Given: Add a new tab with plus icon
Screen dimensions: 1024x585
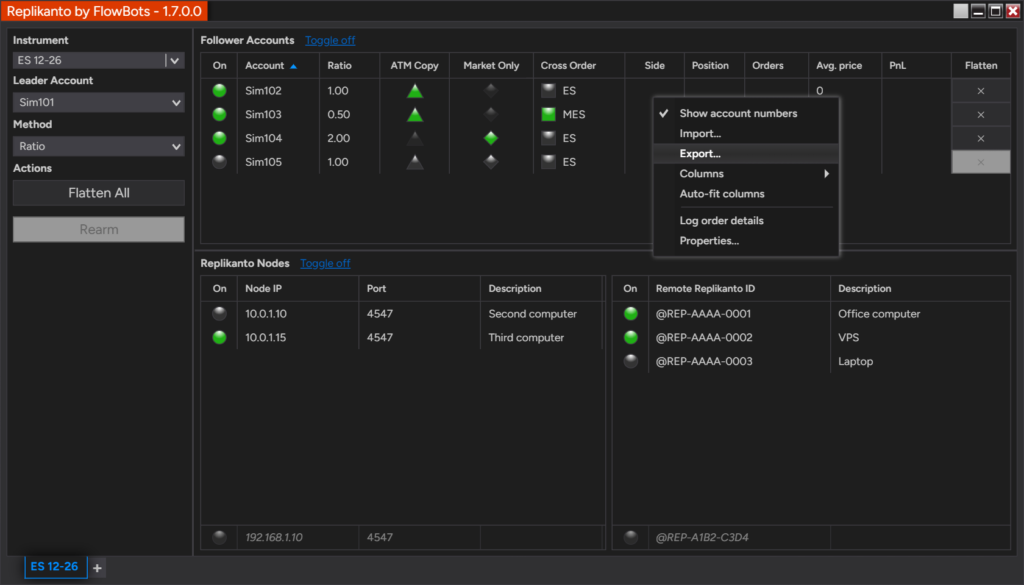Looking at the screenshot, I should coord(97,568).
